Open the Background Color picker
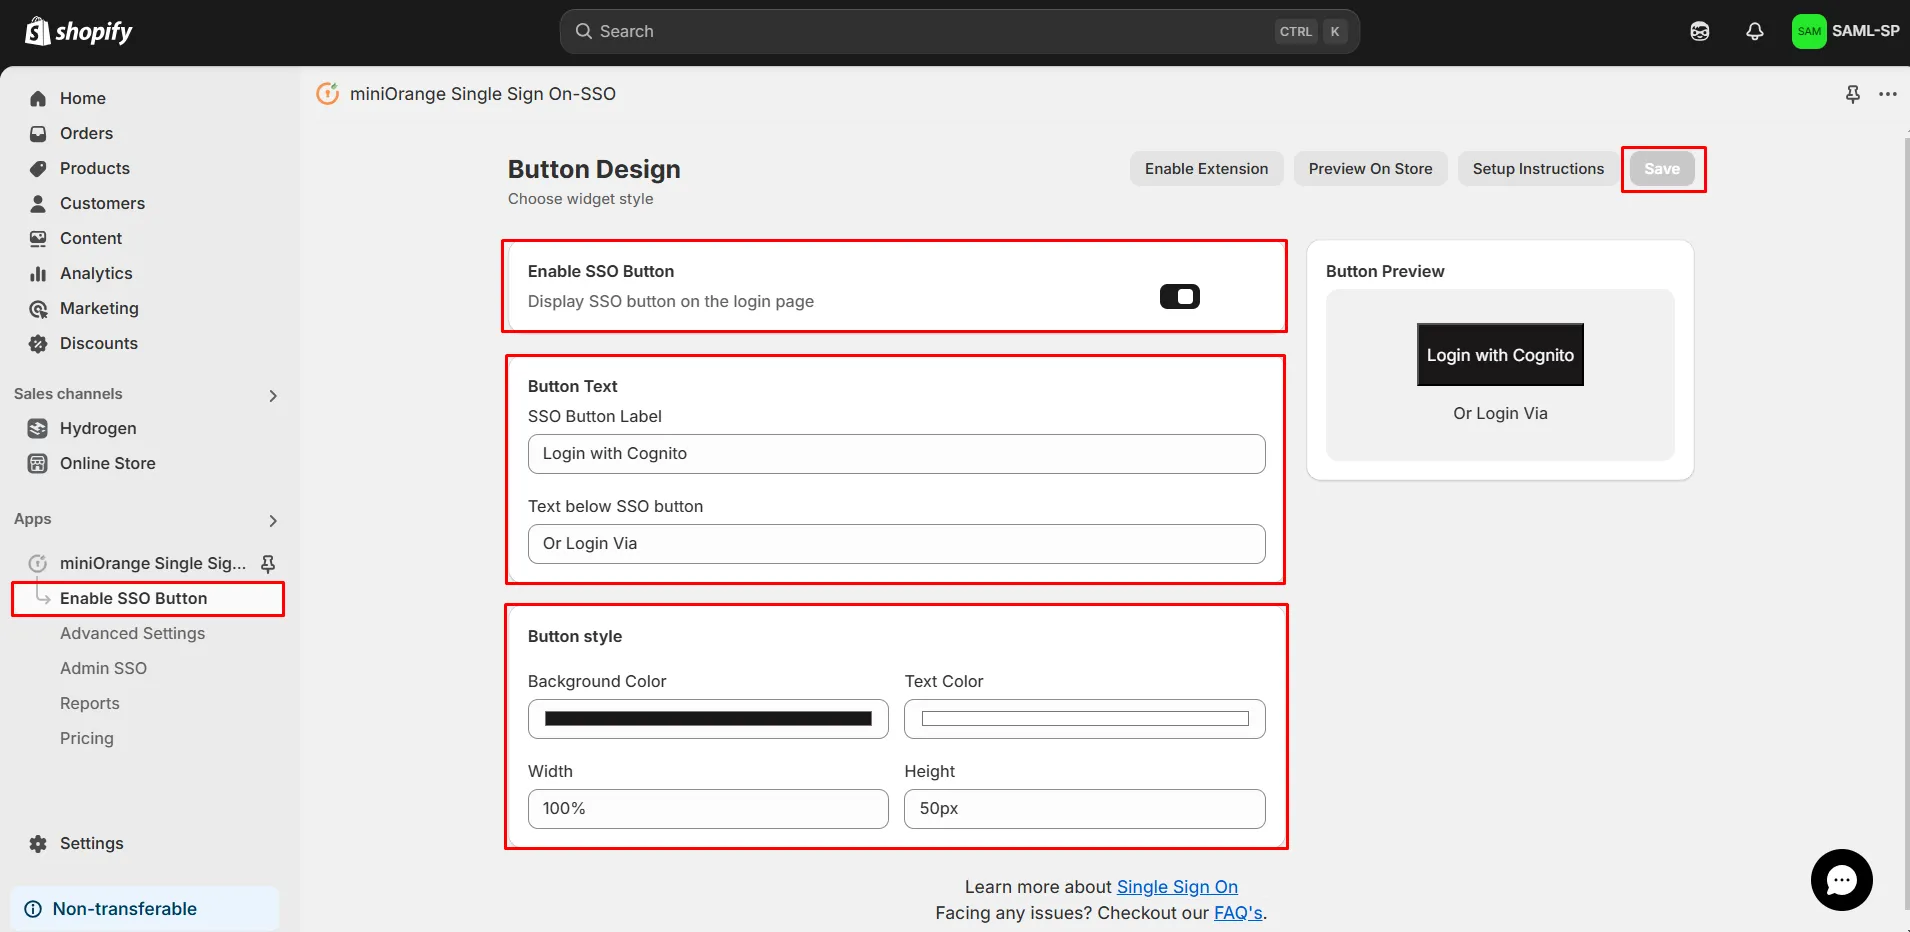This screenshot has height=932, width=1910. (708, 719)
